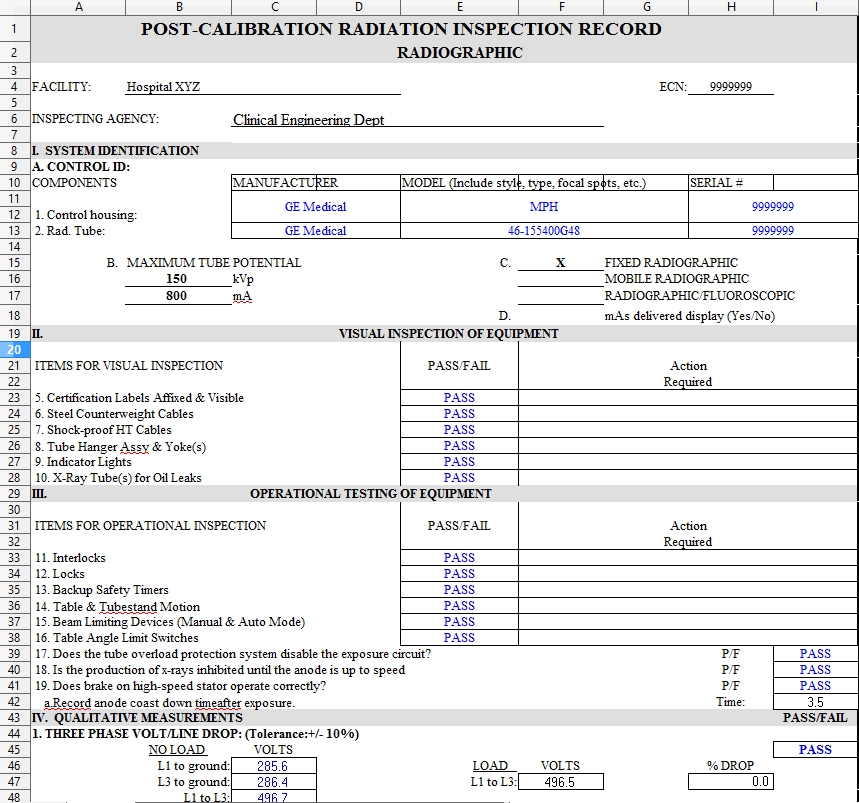Click the PASS cell for Interlocks
Image resolution: width=859 pixels, height=803 pixels.
tap(458, 557)
